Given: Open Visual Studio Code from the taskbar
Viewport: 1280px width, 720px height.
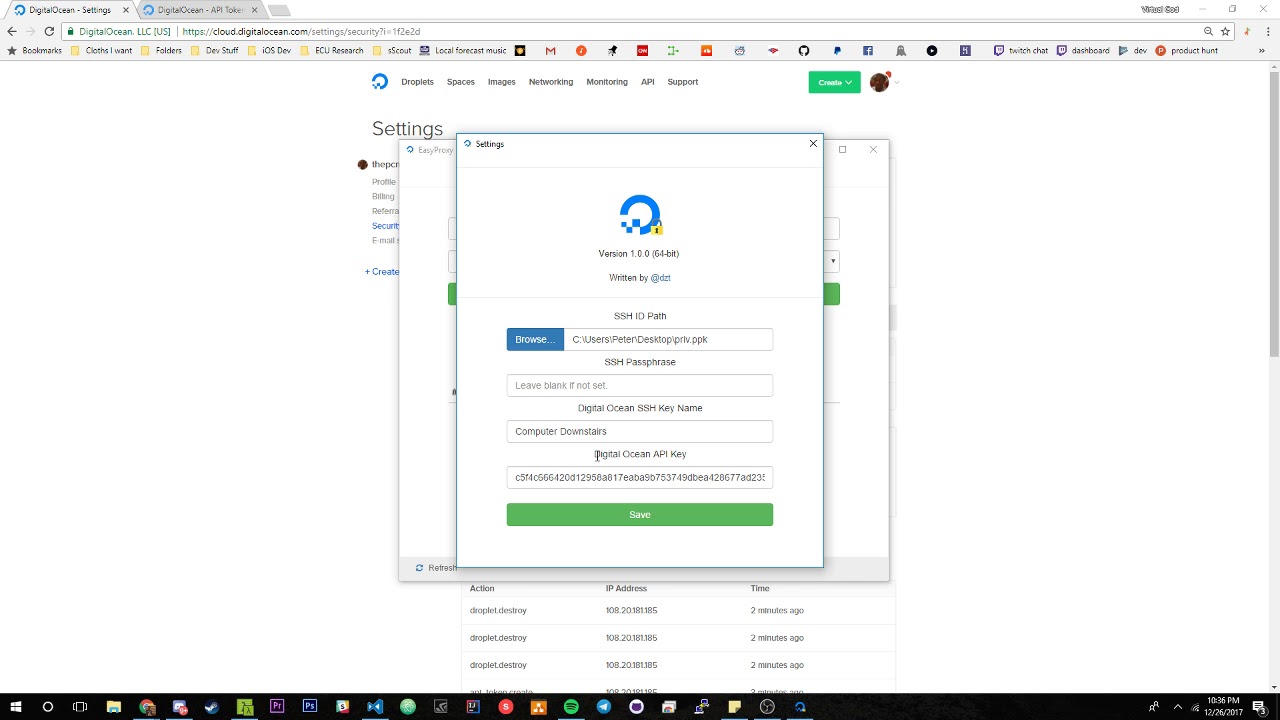Looking at the screenshot, I should click(375, 707).
